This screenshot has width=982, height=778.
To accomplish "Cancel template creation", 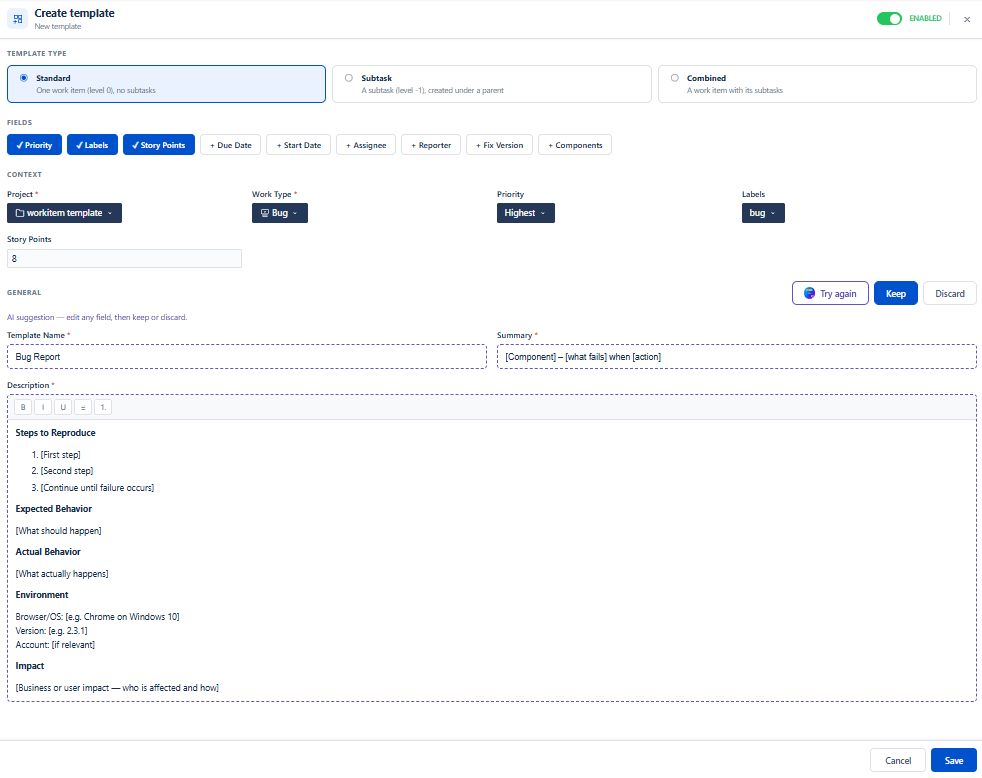I will 897,760.
